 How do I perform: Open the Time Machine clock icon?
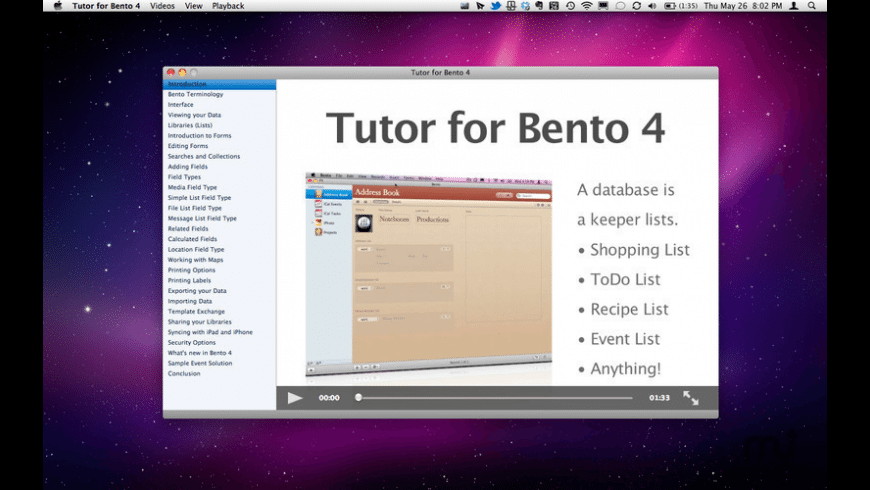[570, 6]
